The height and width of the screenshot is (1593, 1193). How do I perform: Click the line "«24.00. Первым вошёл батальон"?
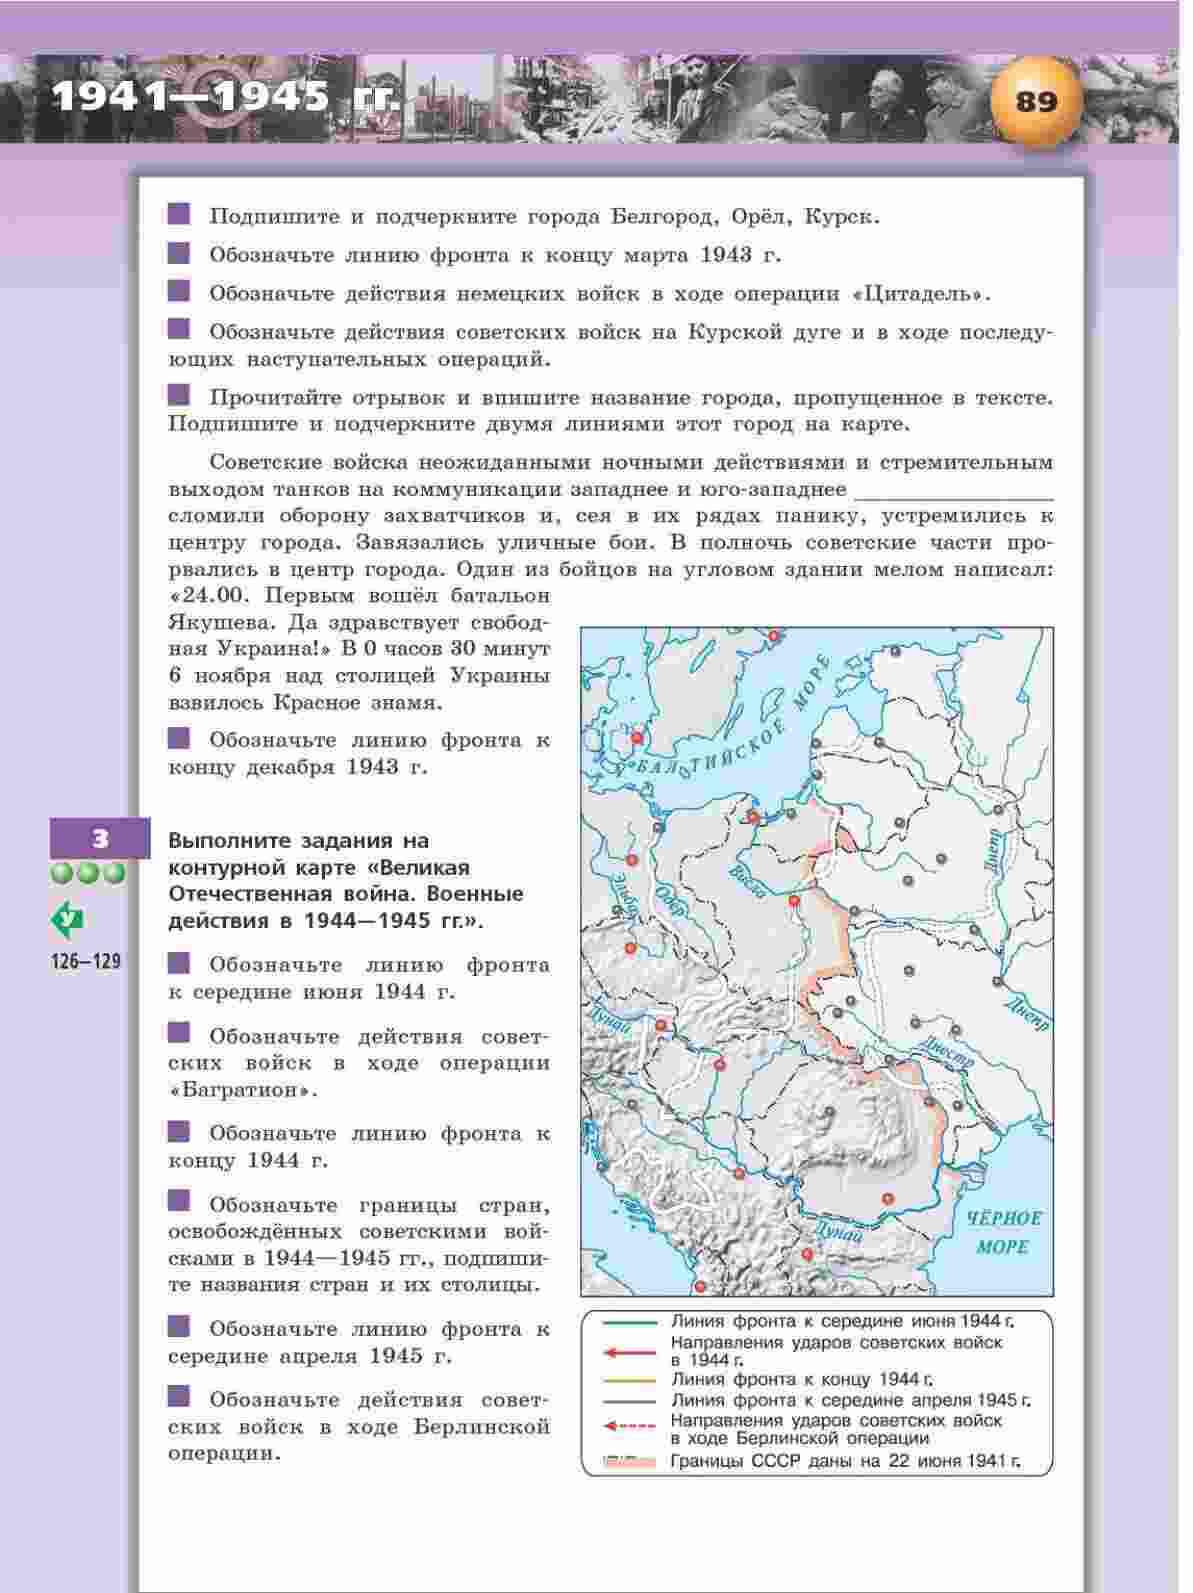[x=360, y=596]
